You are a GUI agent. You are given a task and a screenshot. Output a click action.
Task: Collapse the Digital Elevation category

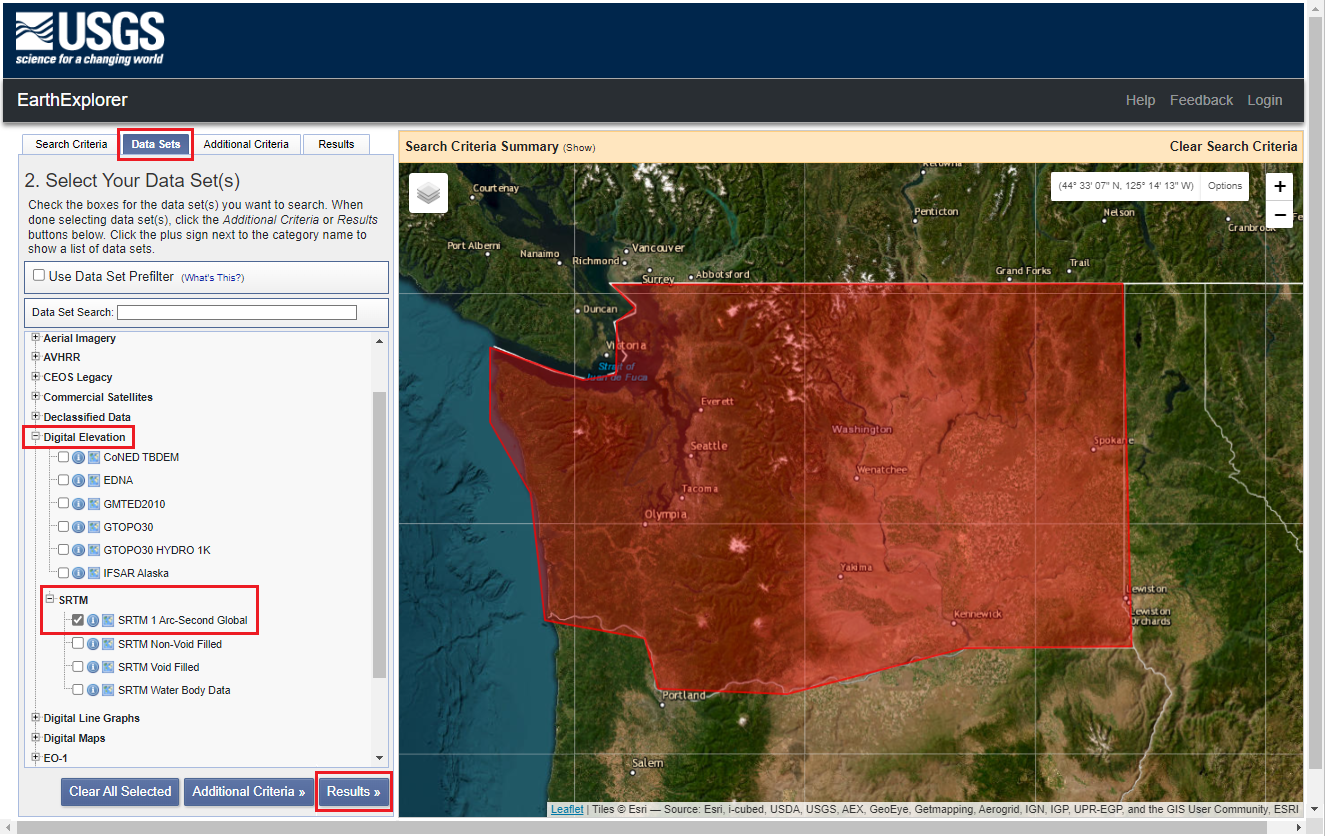36,436
